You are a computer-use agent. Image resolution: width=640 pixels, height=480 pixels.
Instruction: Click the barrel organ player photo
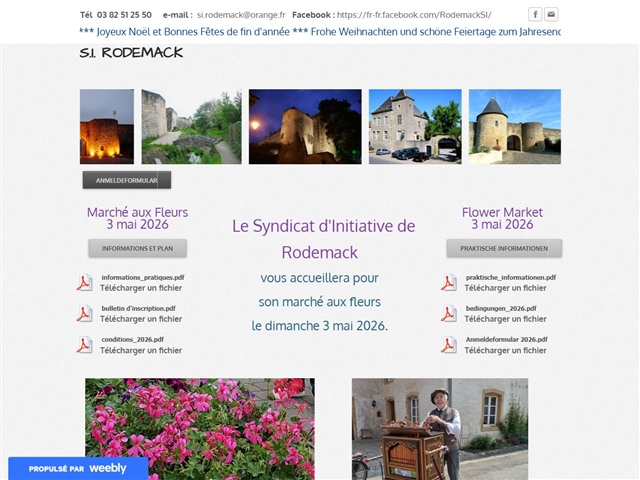pyautogui.click(x=440, y=429)
